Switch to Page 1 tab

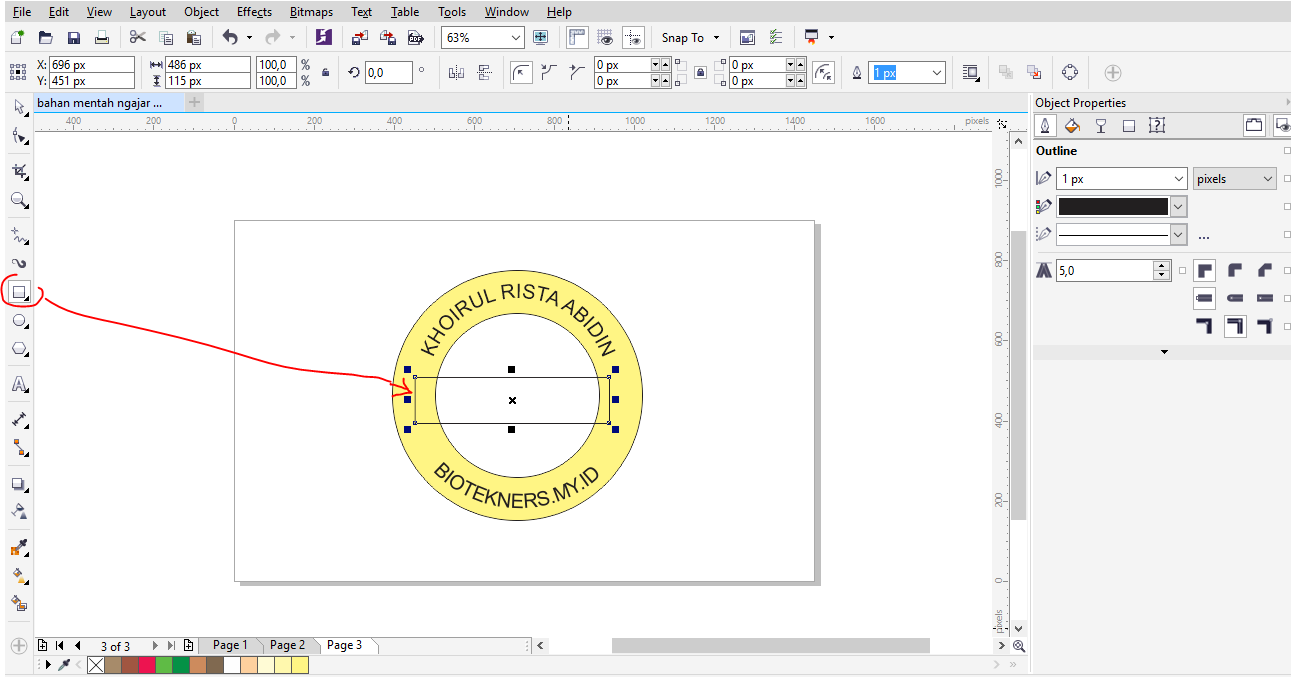pos(230,645)
